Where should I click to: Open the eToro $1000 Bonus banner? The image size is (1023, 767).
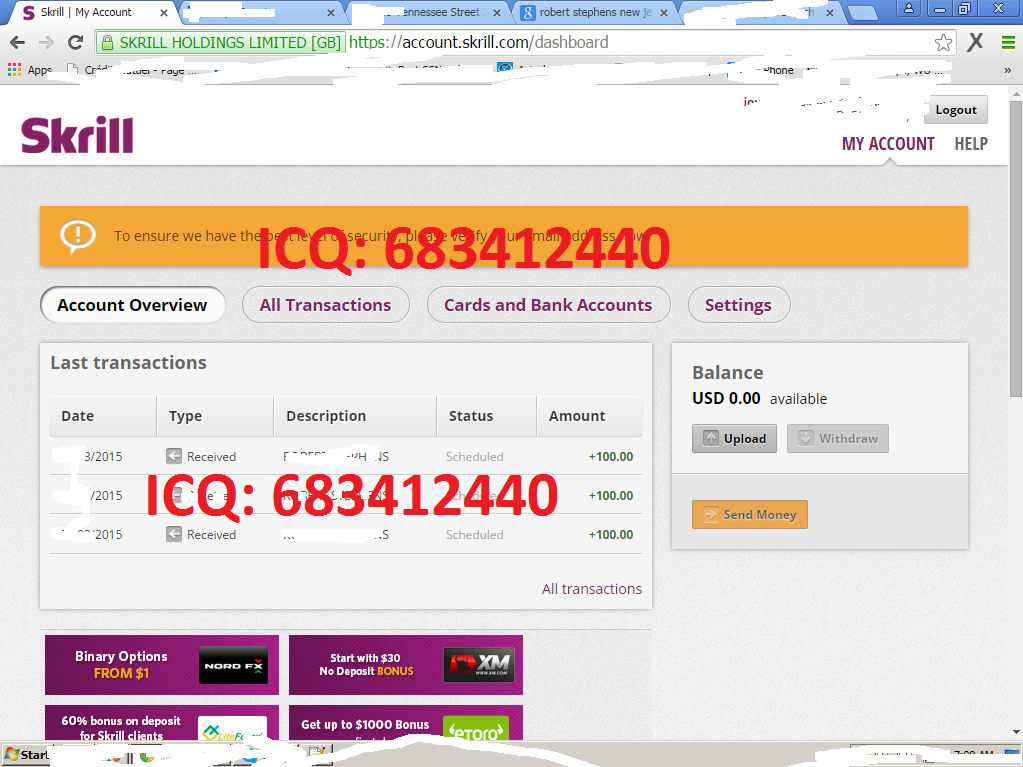click(x=406, y=723)
